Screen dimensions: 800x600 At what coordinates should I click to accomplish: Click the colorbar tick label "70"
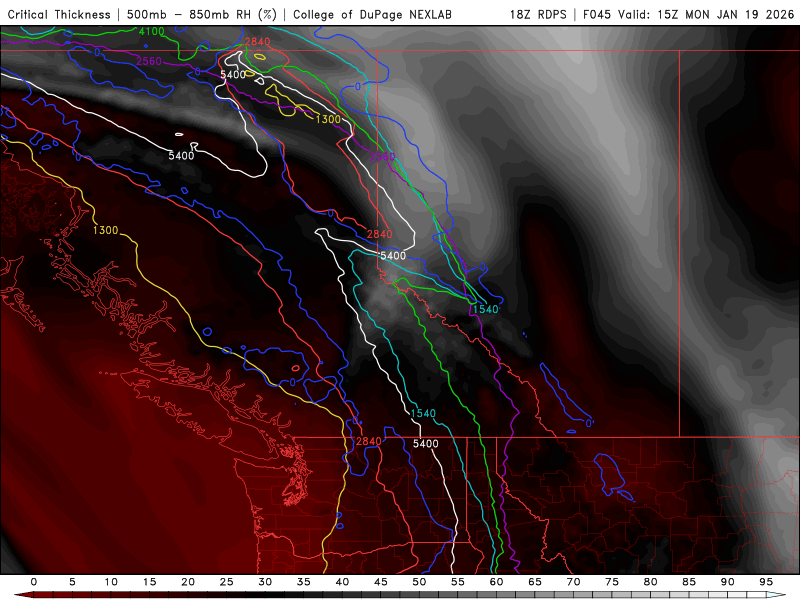pos(573,582)
